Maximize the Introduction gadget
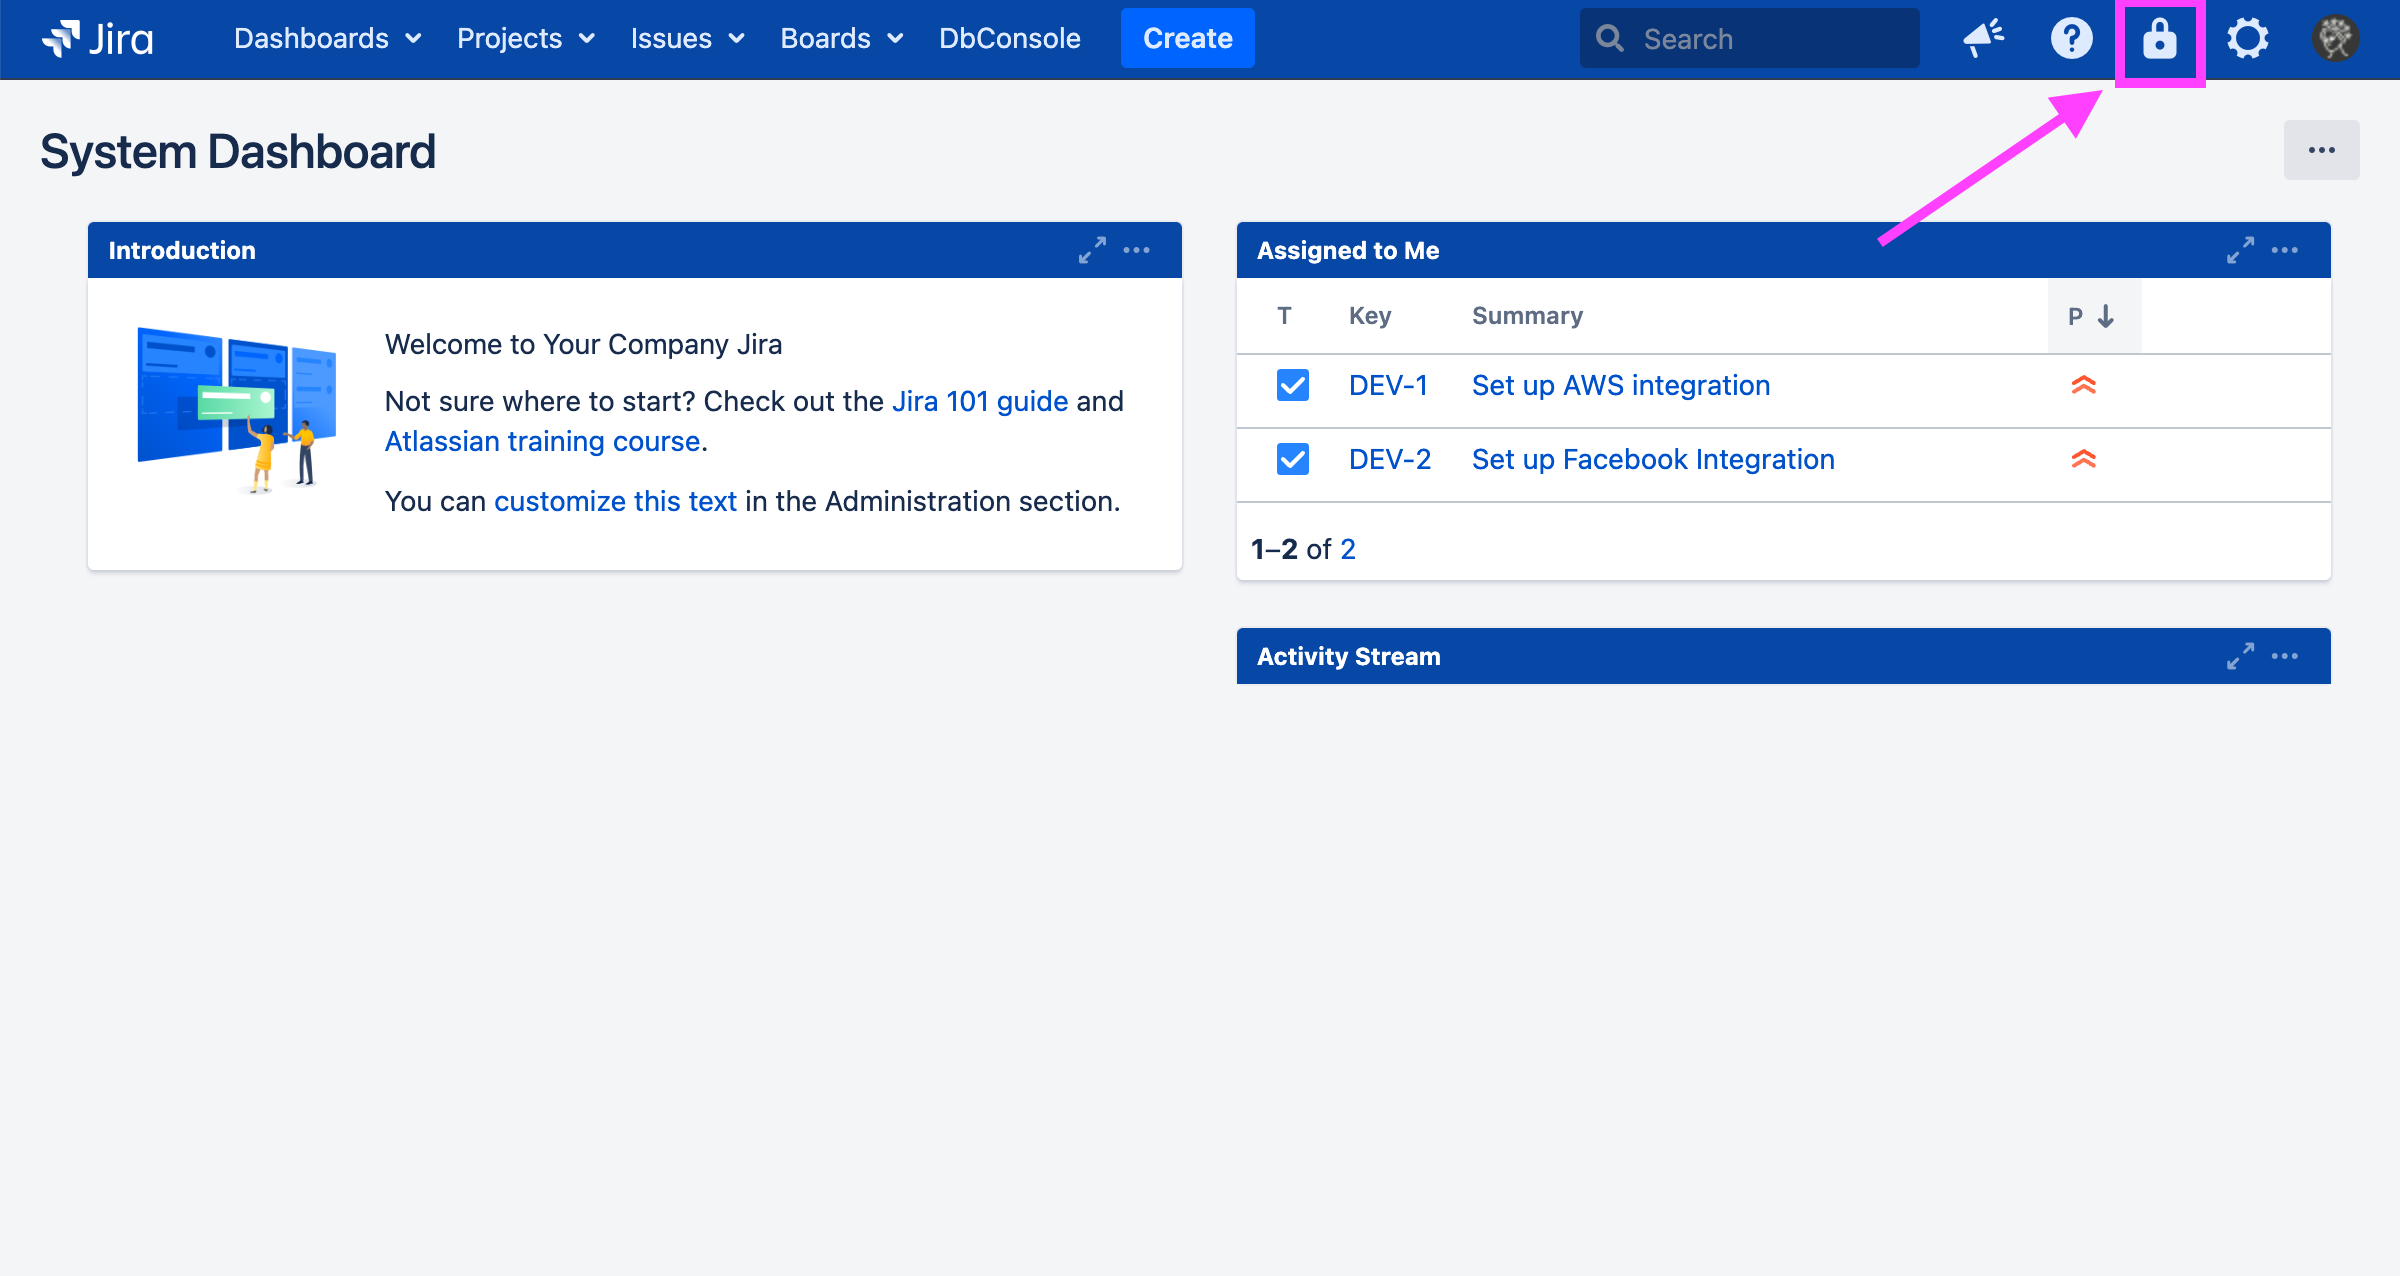Viewport: 2400px width, 1276px height. 1092,250
